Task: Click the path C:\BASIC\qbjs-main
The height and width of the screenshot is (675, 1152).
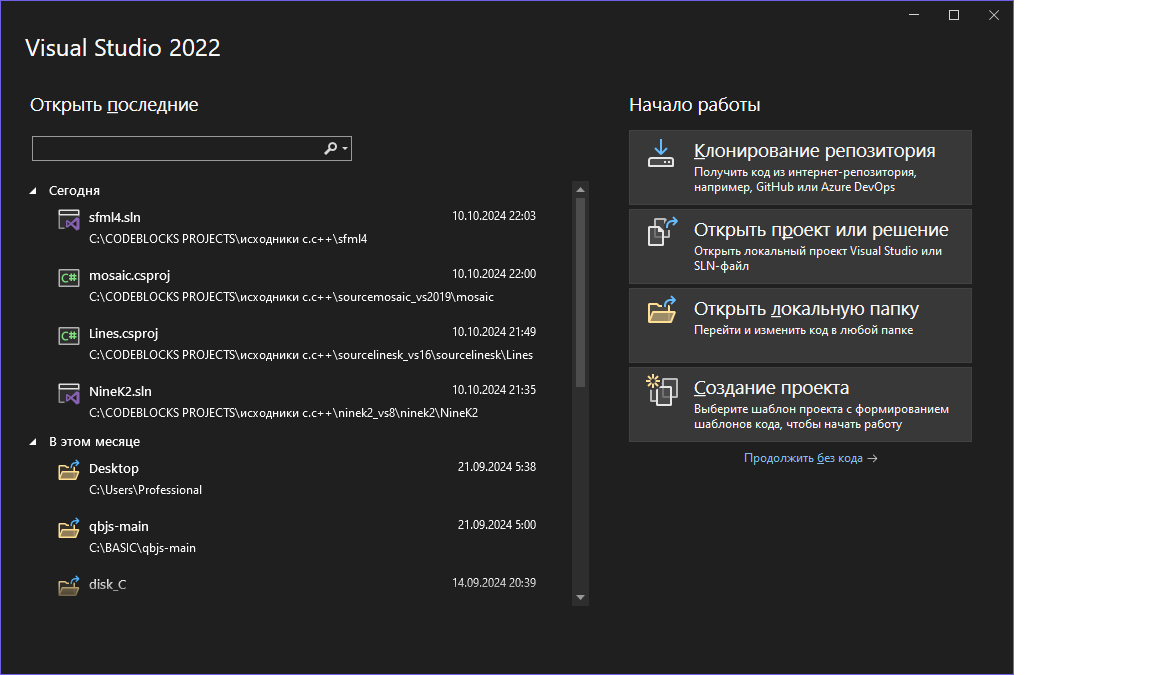Action: coord(143,548)
